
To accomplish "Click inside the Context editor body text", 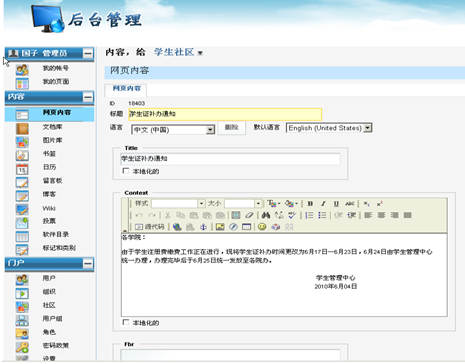I will 284,275.
